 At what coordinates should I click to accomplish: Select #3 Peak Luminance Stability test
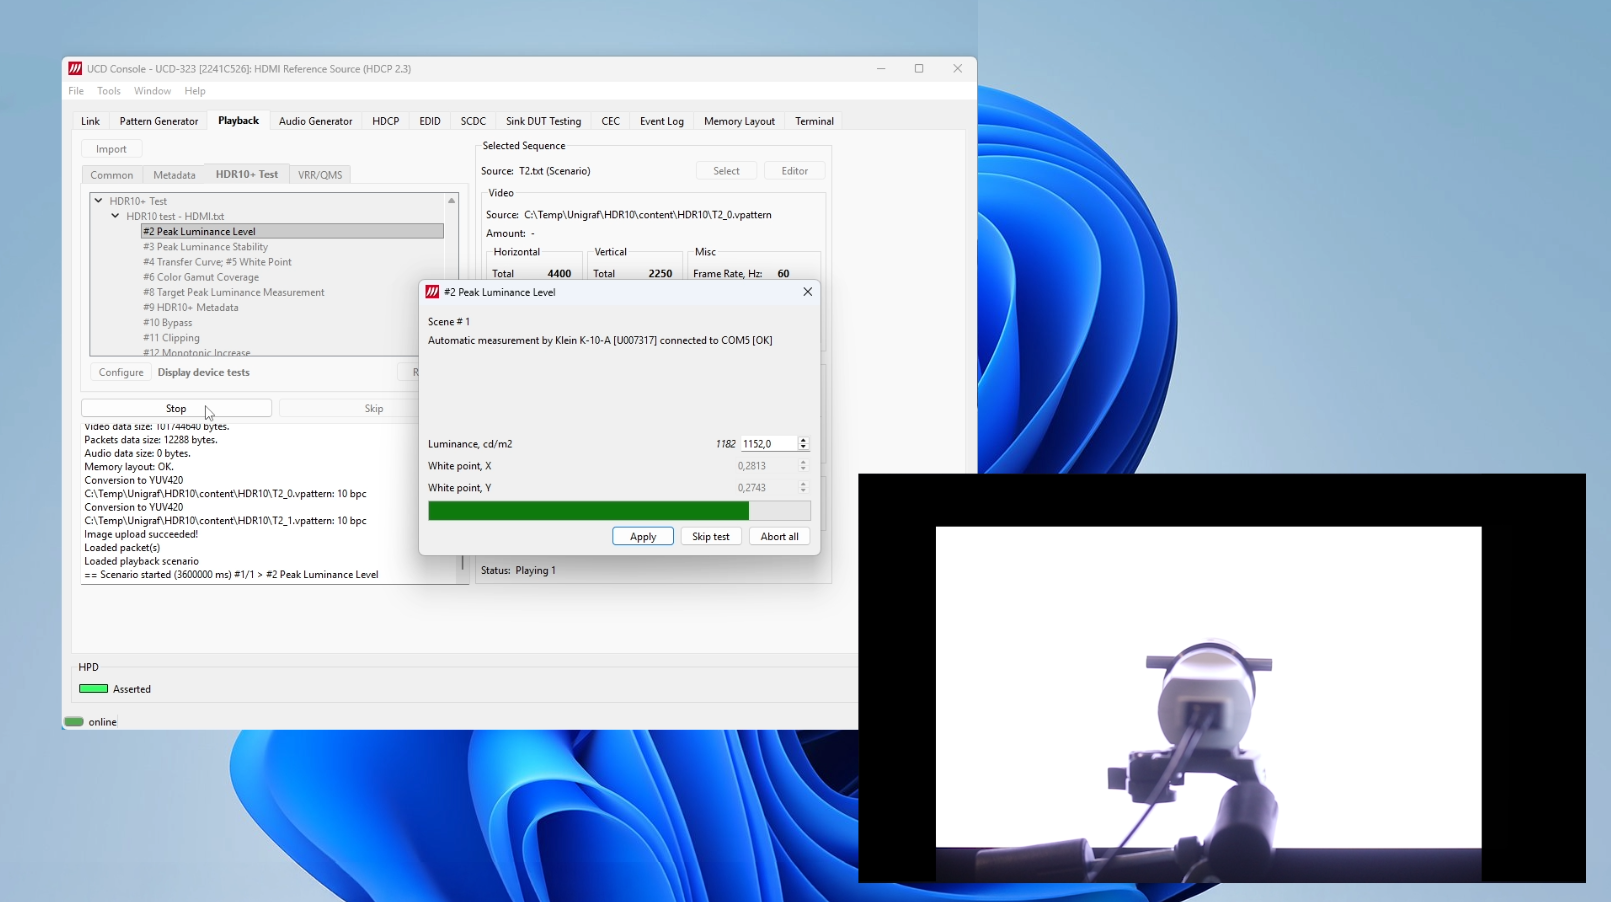[205, 247]
